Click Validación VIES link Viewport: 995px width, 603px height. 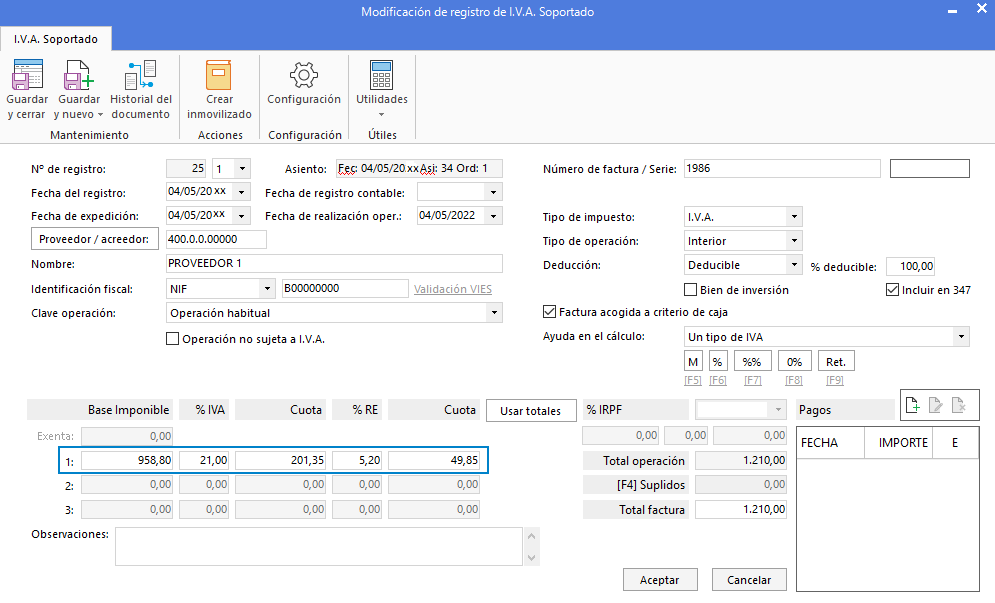point(452,289)
